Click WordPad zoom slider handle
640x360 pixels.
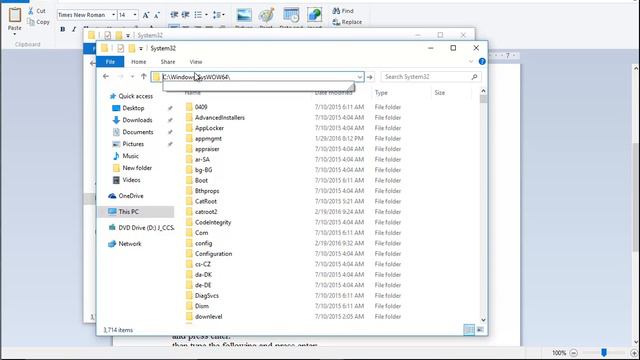604,352
